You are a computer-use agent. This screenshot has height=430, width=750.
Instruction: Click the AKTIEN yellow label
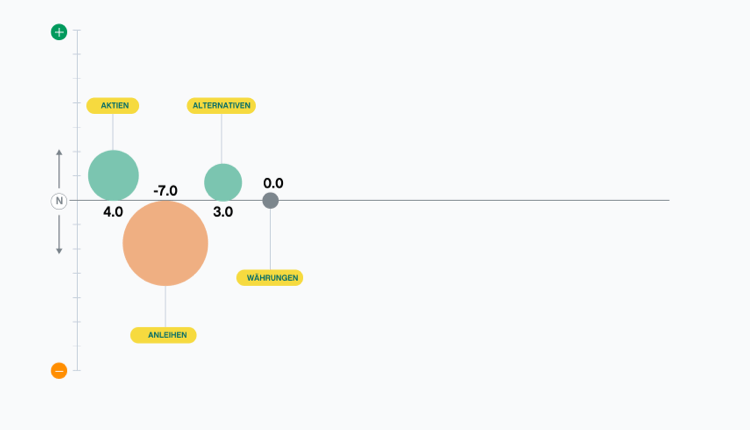point(113,106)
